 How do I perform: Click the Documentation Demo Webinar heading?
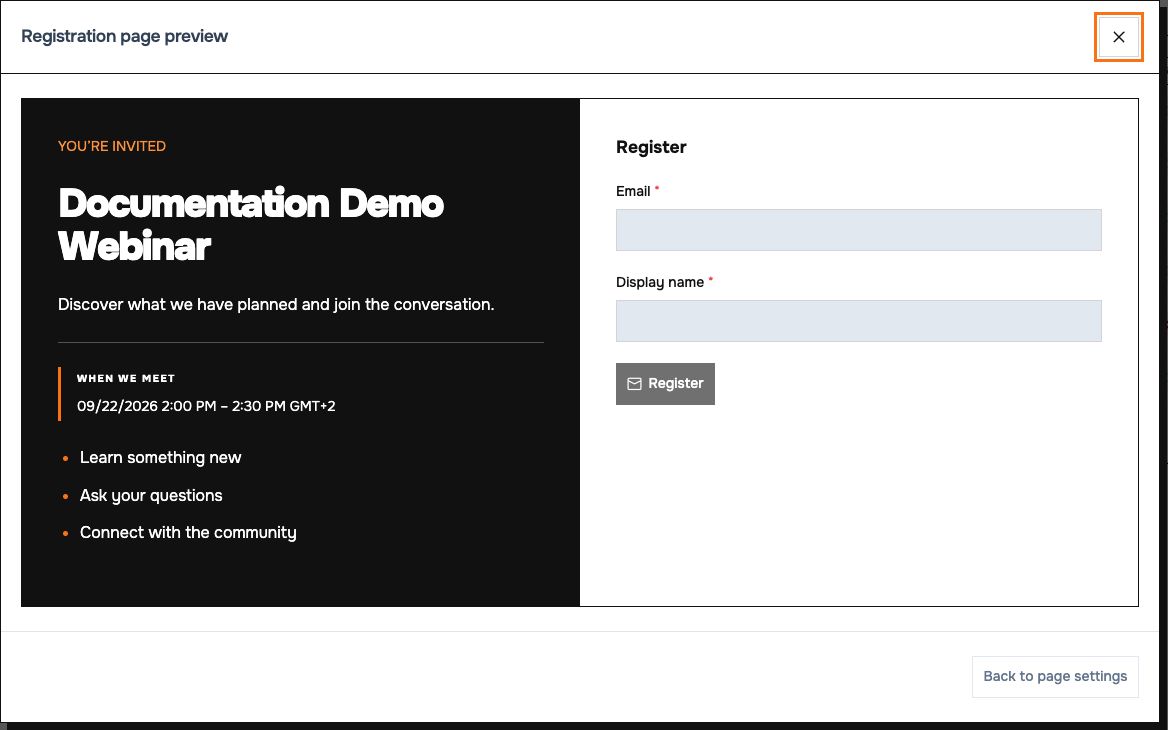[x=251, y=224]
